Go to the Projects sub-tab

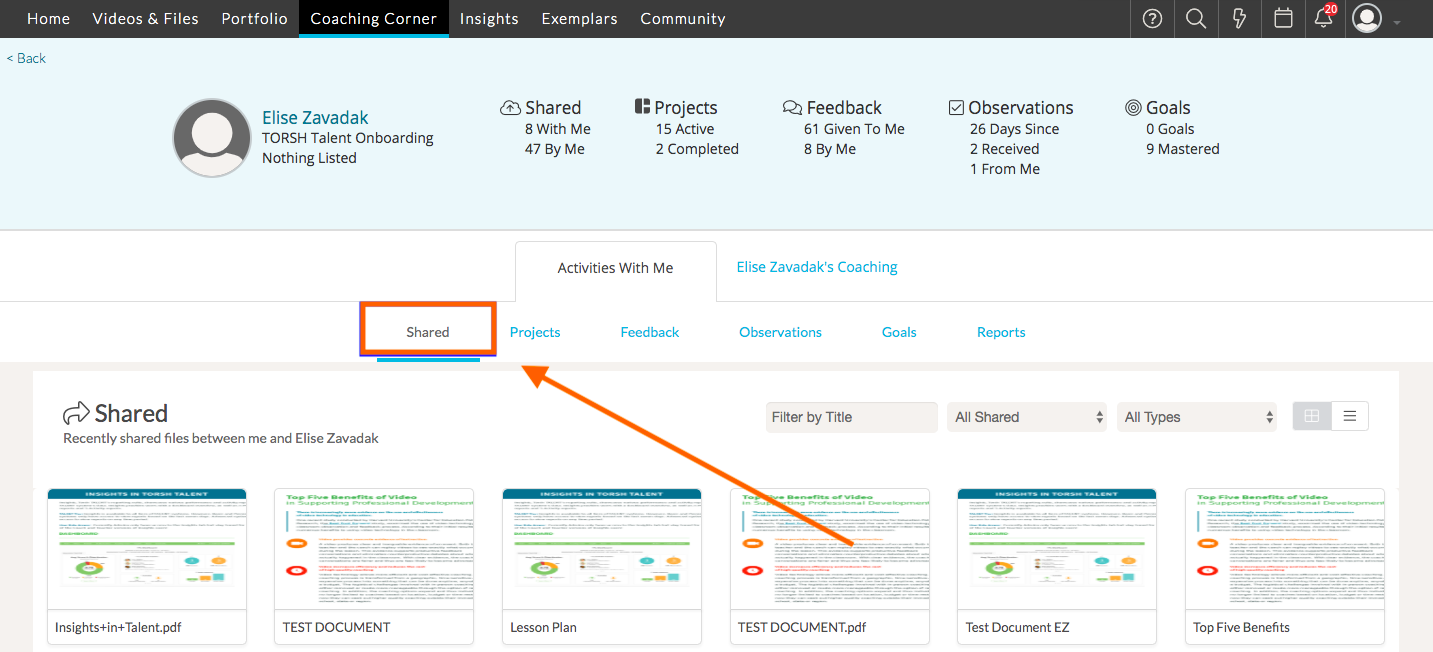pyautogui.click(x=535, y=332)
